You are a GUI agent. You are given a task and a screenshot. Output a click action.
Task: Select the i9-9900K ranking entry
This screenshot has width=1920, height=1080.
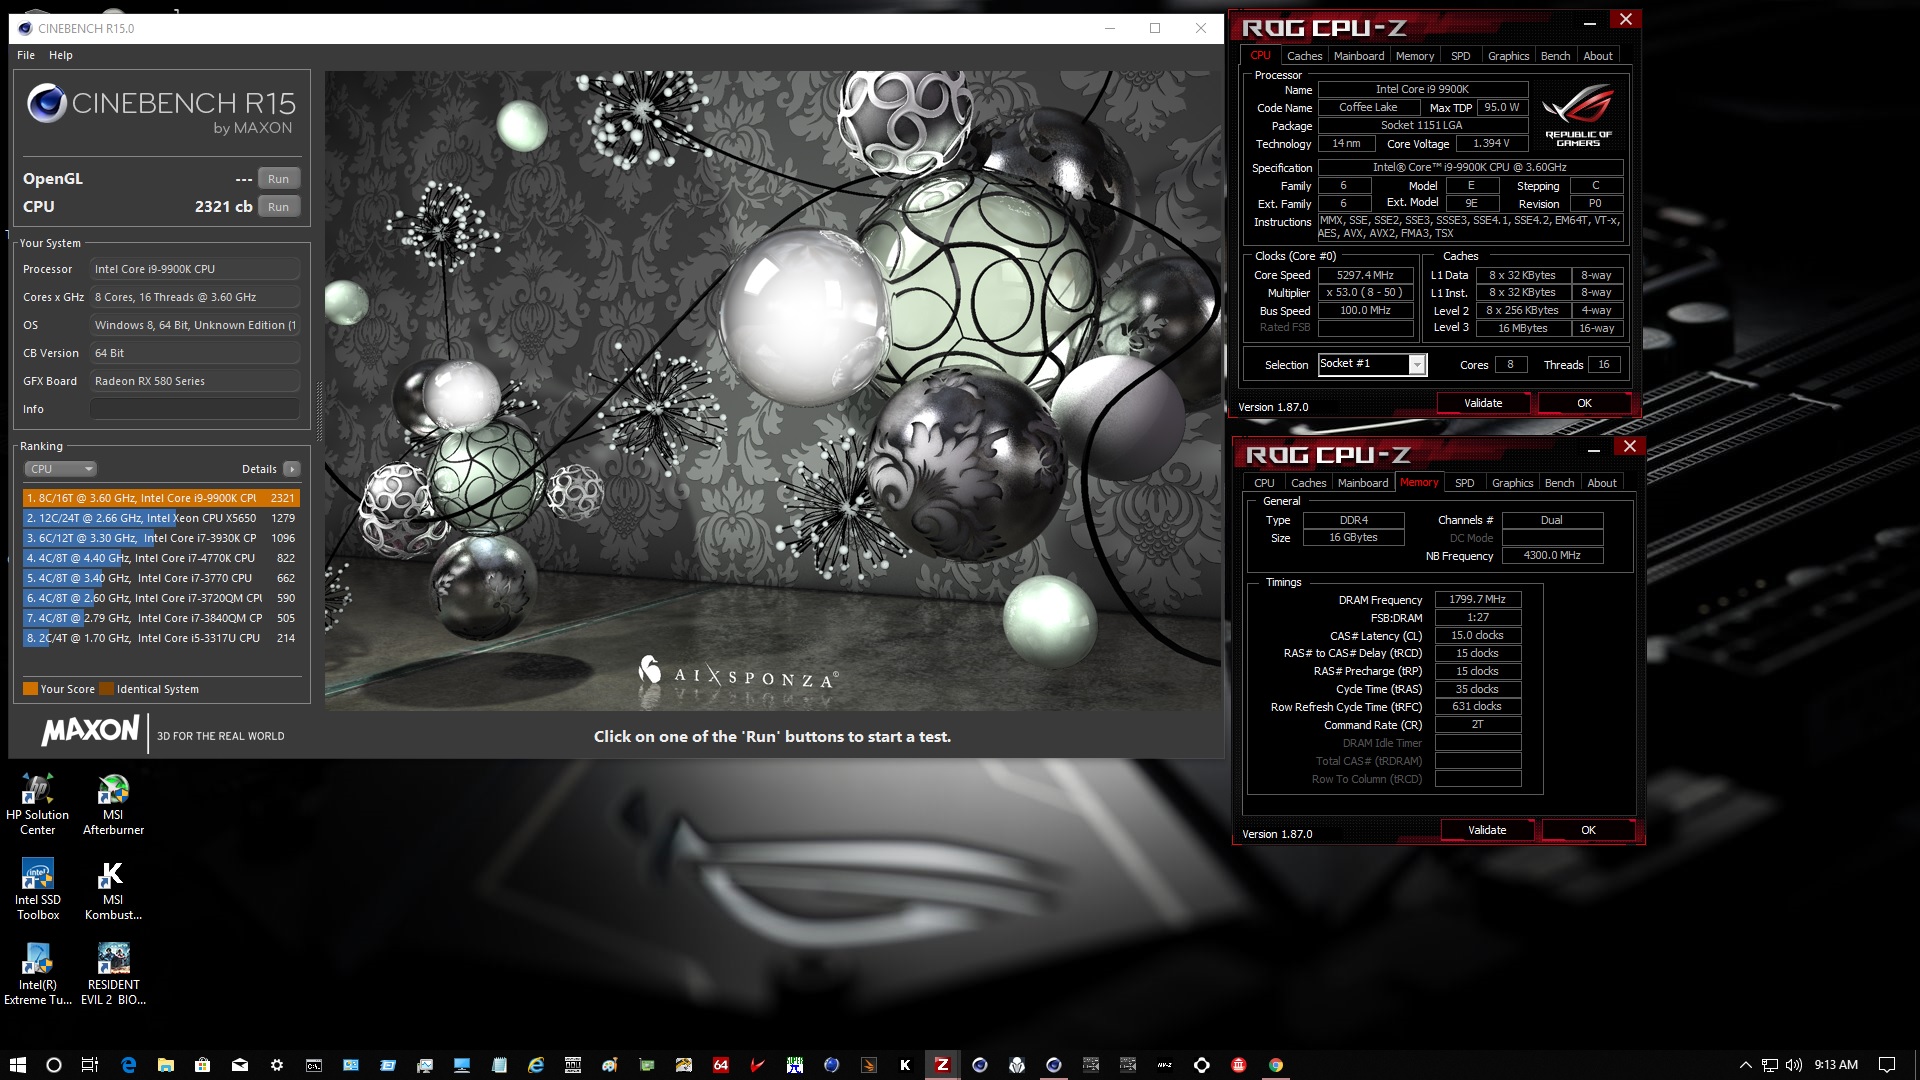click(161, 498)
